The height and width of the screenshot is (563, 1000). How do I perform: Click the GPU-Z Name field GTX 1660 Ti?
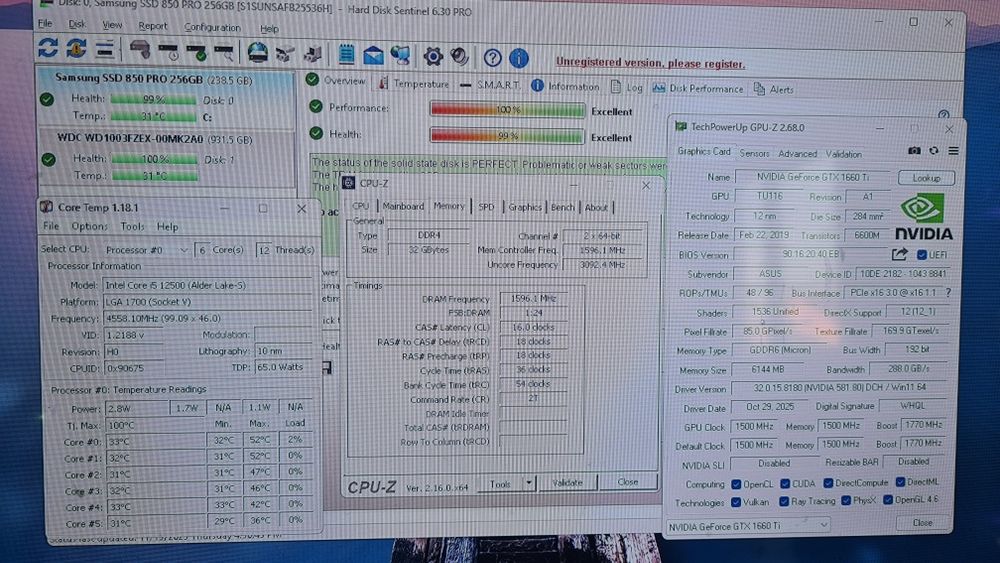tap(812, 177)
